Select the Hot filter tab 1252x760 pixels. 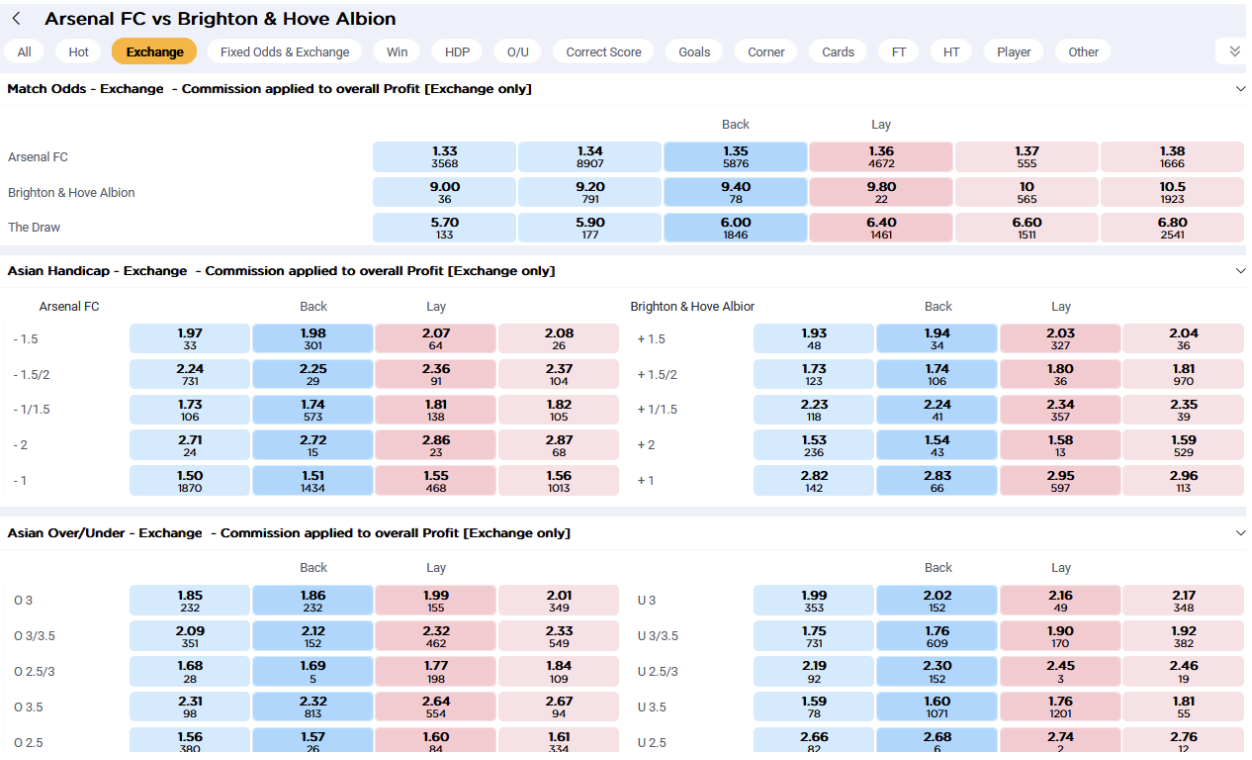79,52
